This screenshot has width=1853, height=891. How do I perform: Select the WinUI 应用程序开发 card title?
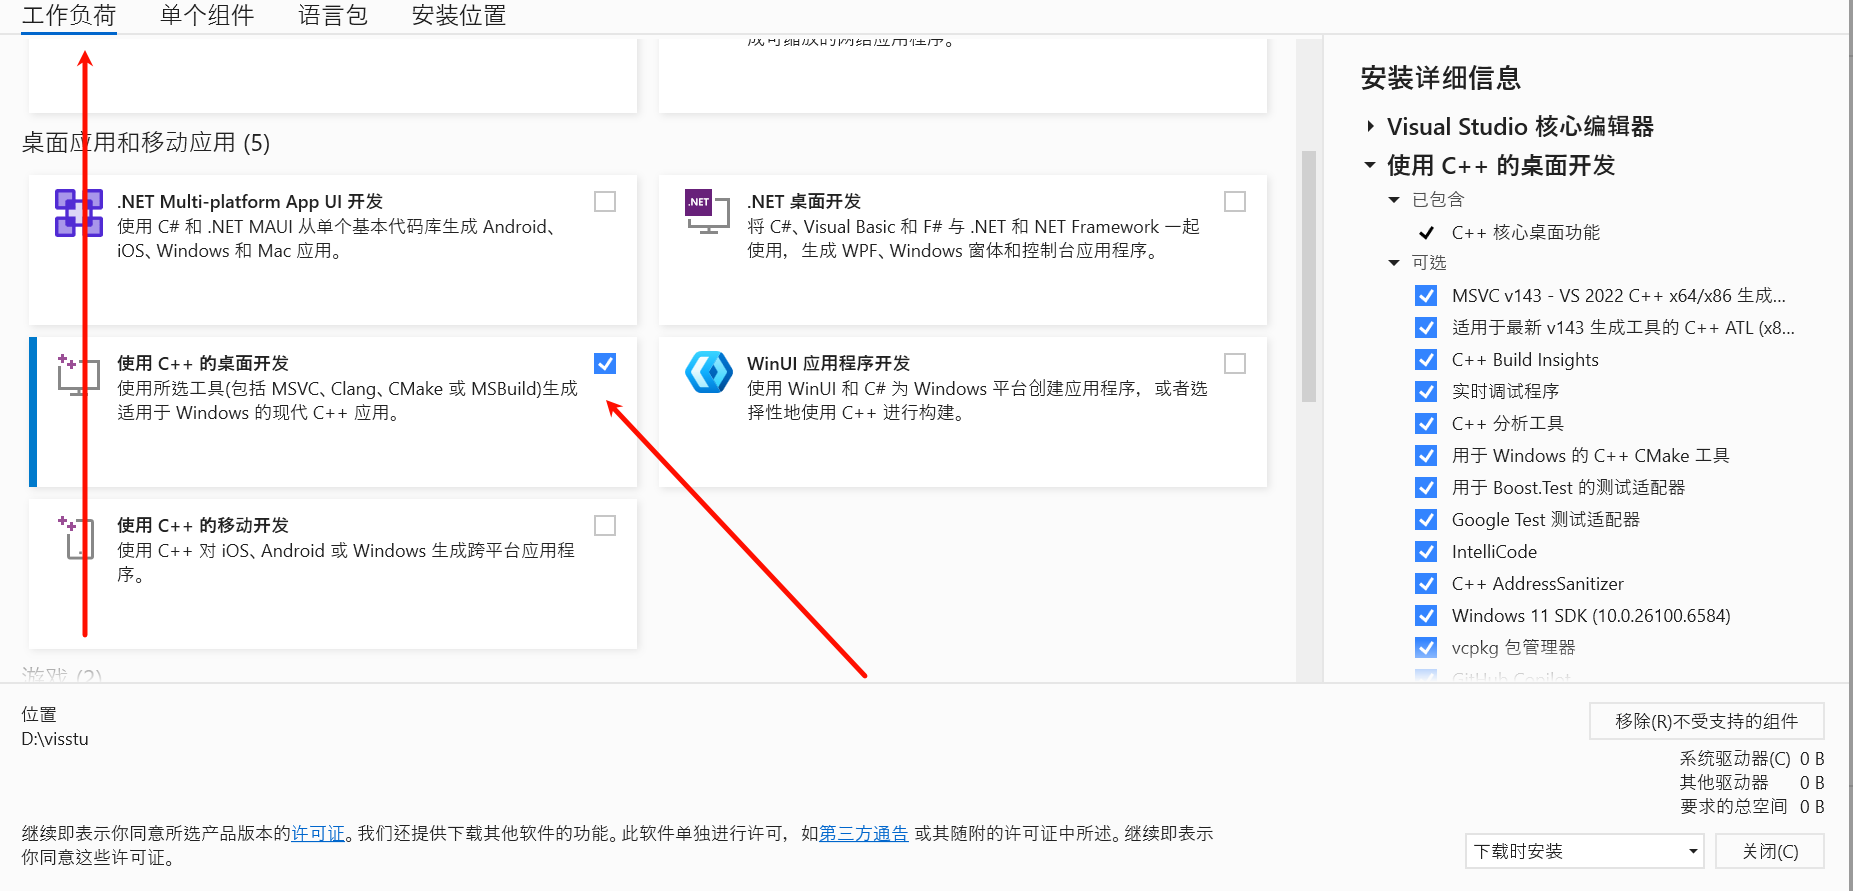pos(828,364)
